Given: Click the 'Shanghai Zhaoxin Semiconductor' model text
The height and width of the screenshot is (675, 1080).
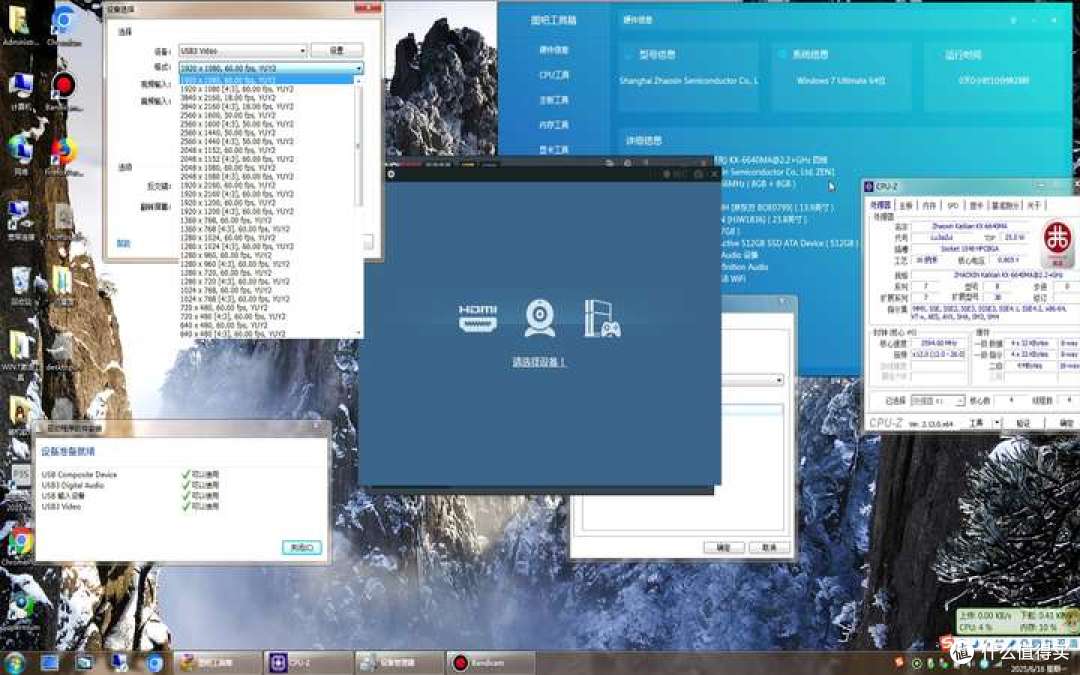Looking at the screenshot, I should (689, 81).
